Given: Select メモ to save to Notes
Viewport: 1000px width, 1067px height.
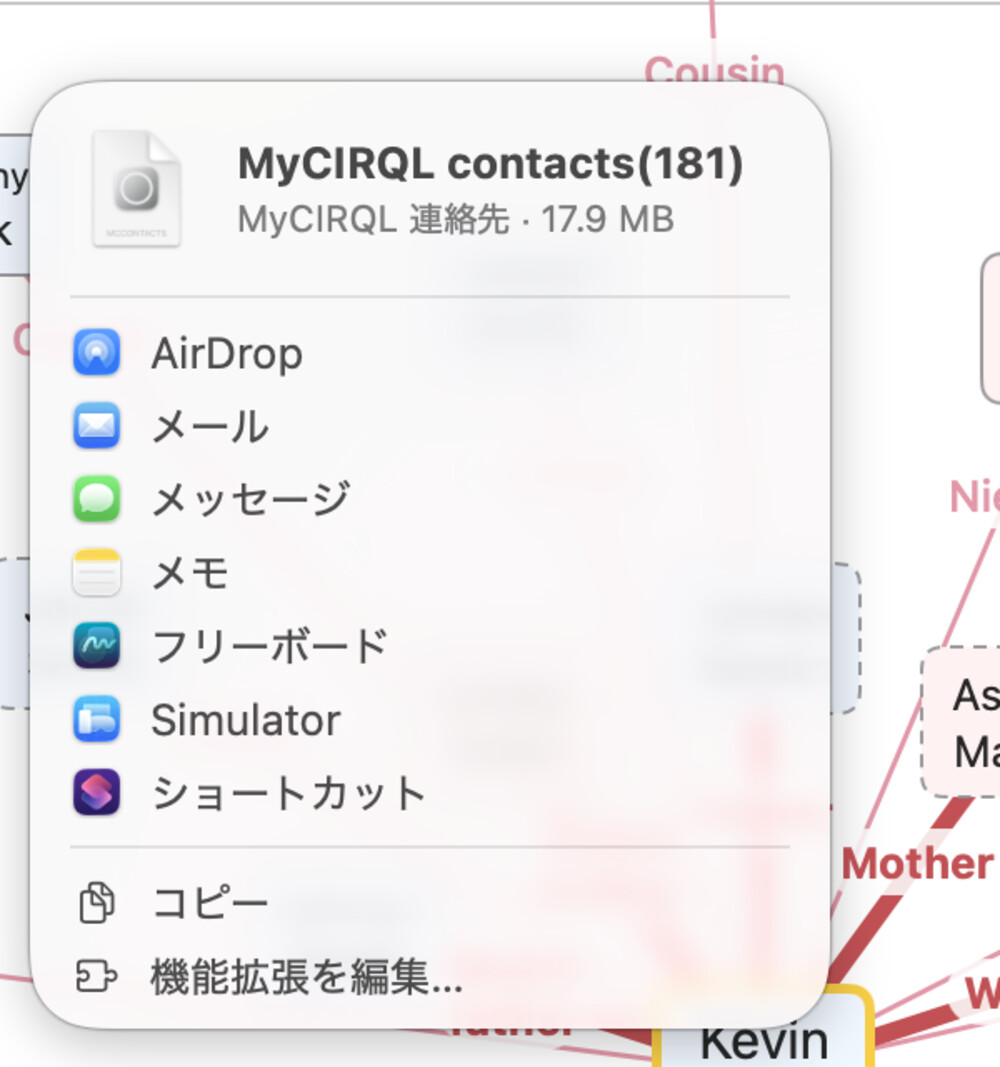Looking at the screenshot, I should (190, 573).
